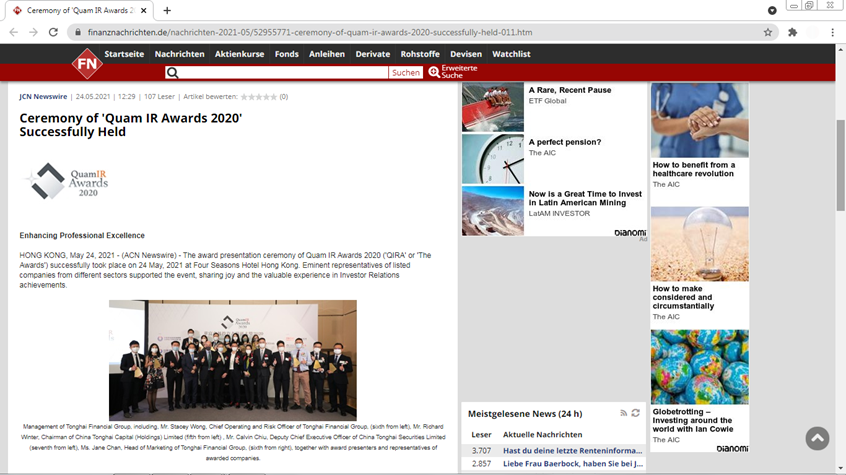Click the page vertical scrollbar thumb

point(841,165)
